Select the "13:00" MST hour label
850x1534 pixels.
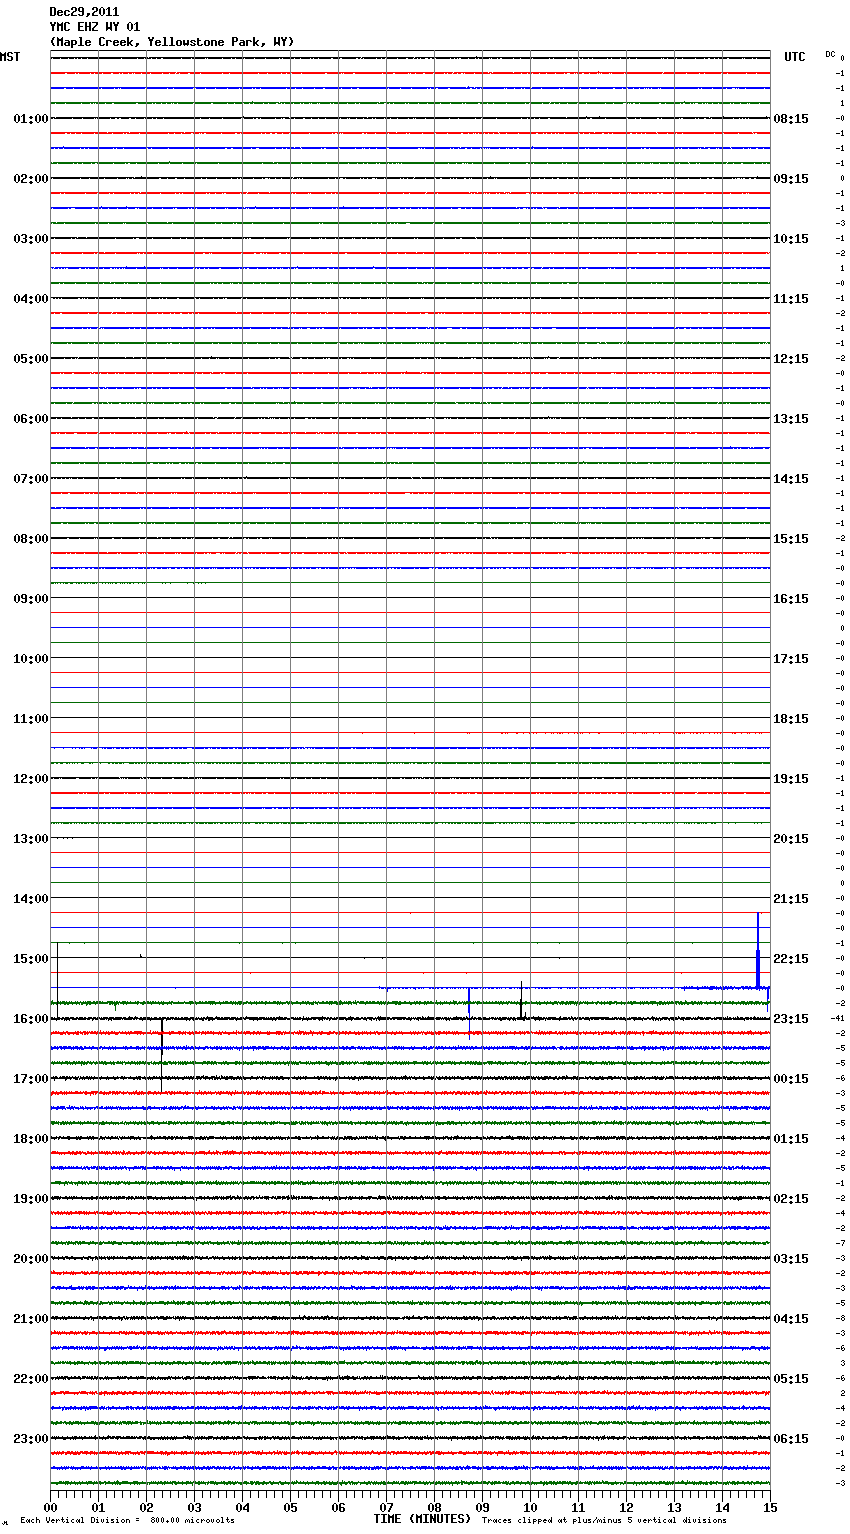[x=31, y=839]
